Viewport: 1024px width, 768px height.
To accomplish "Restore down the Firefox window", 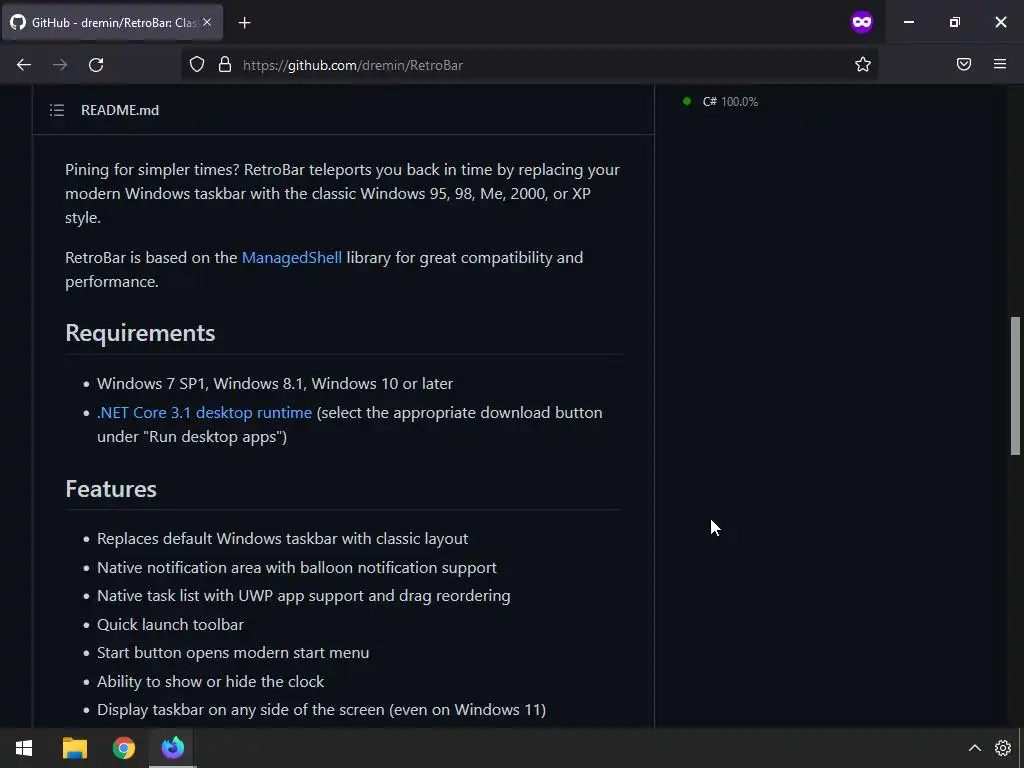I will pos(955,22).
